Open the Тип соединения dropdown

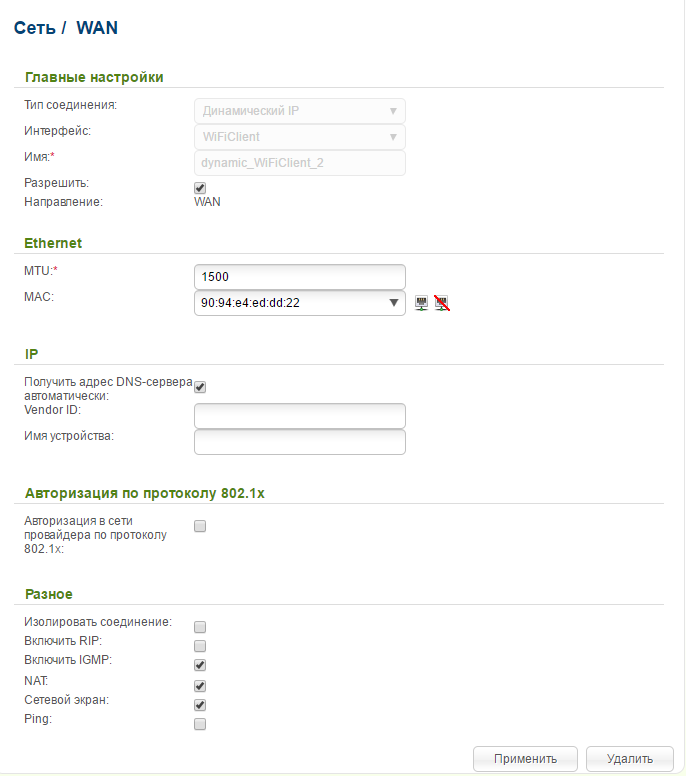(x=299, y=110)
